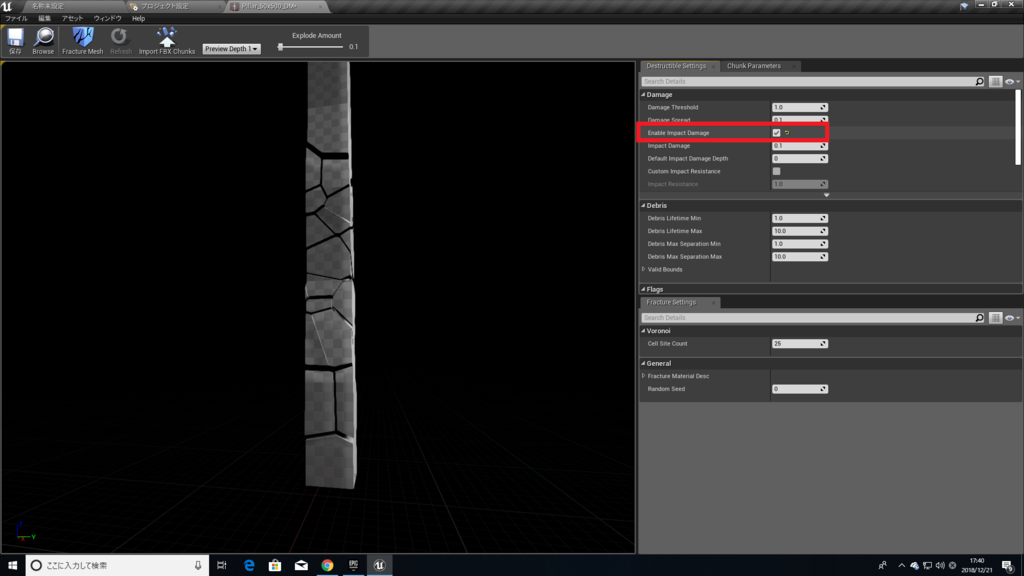Click the volume icon in system tray
This screenshot has height=576, width=1024.
pyautogui.click(x=940, y=566)
